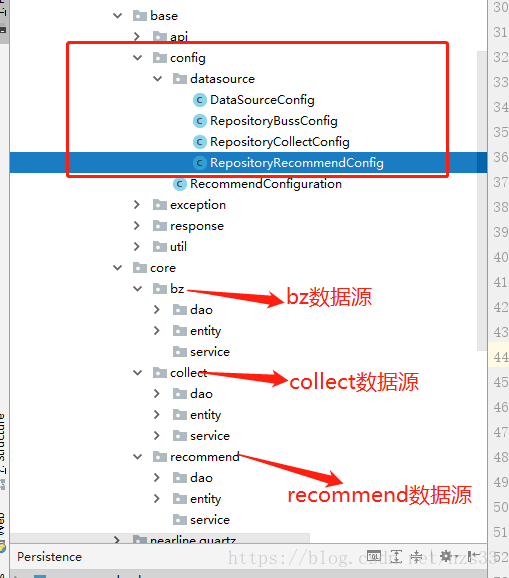Expand the util package node

[x=137, y=247]
